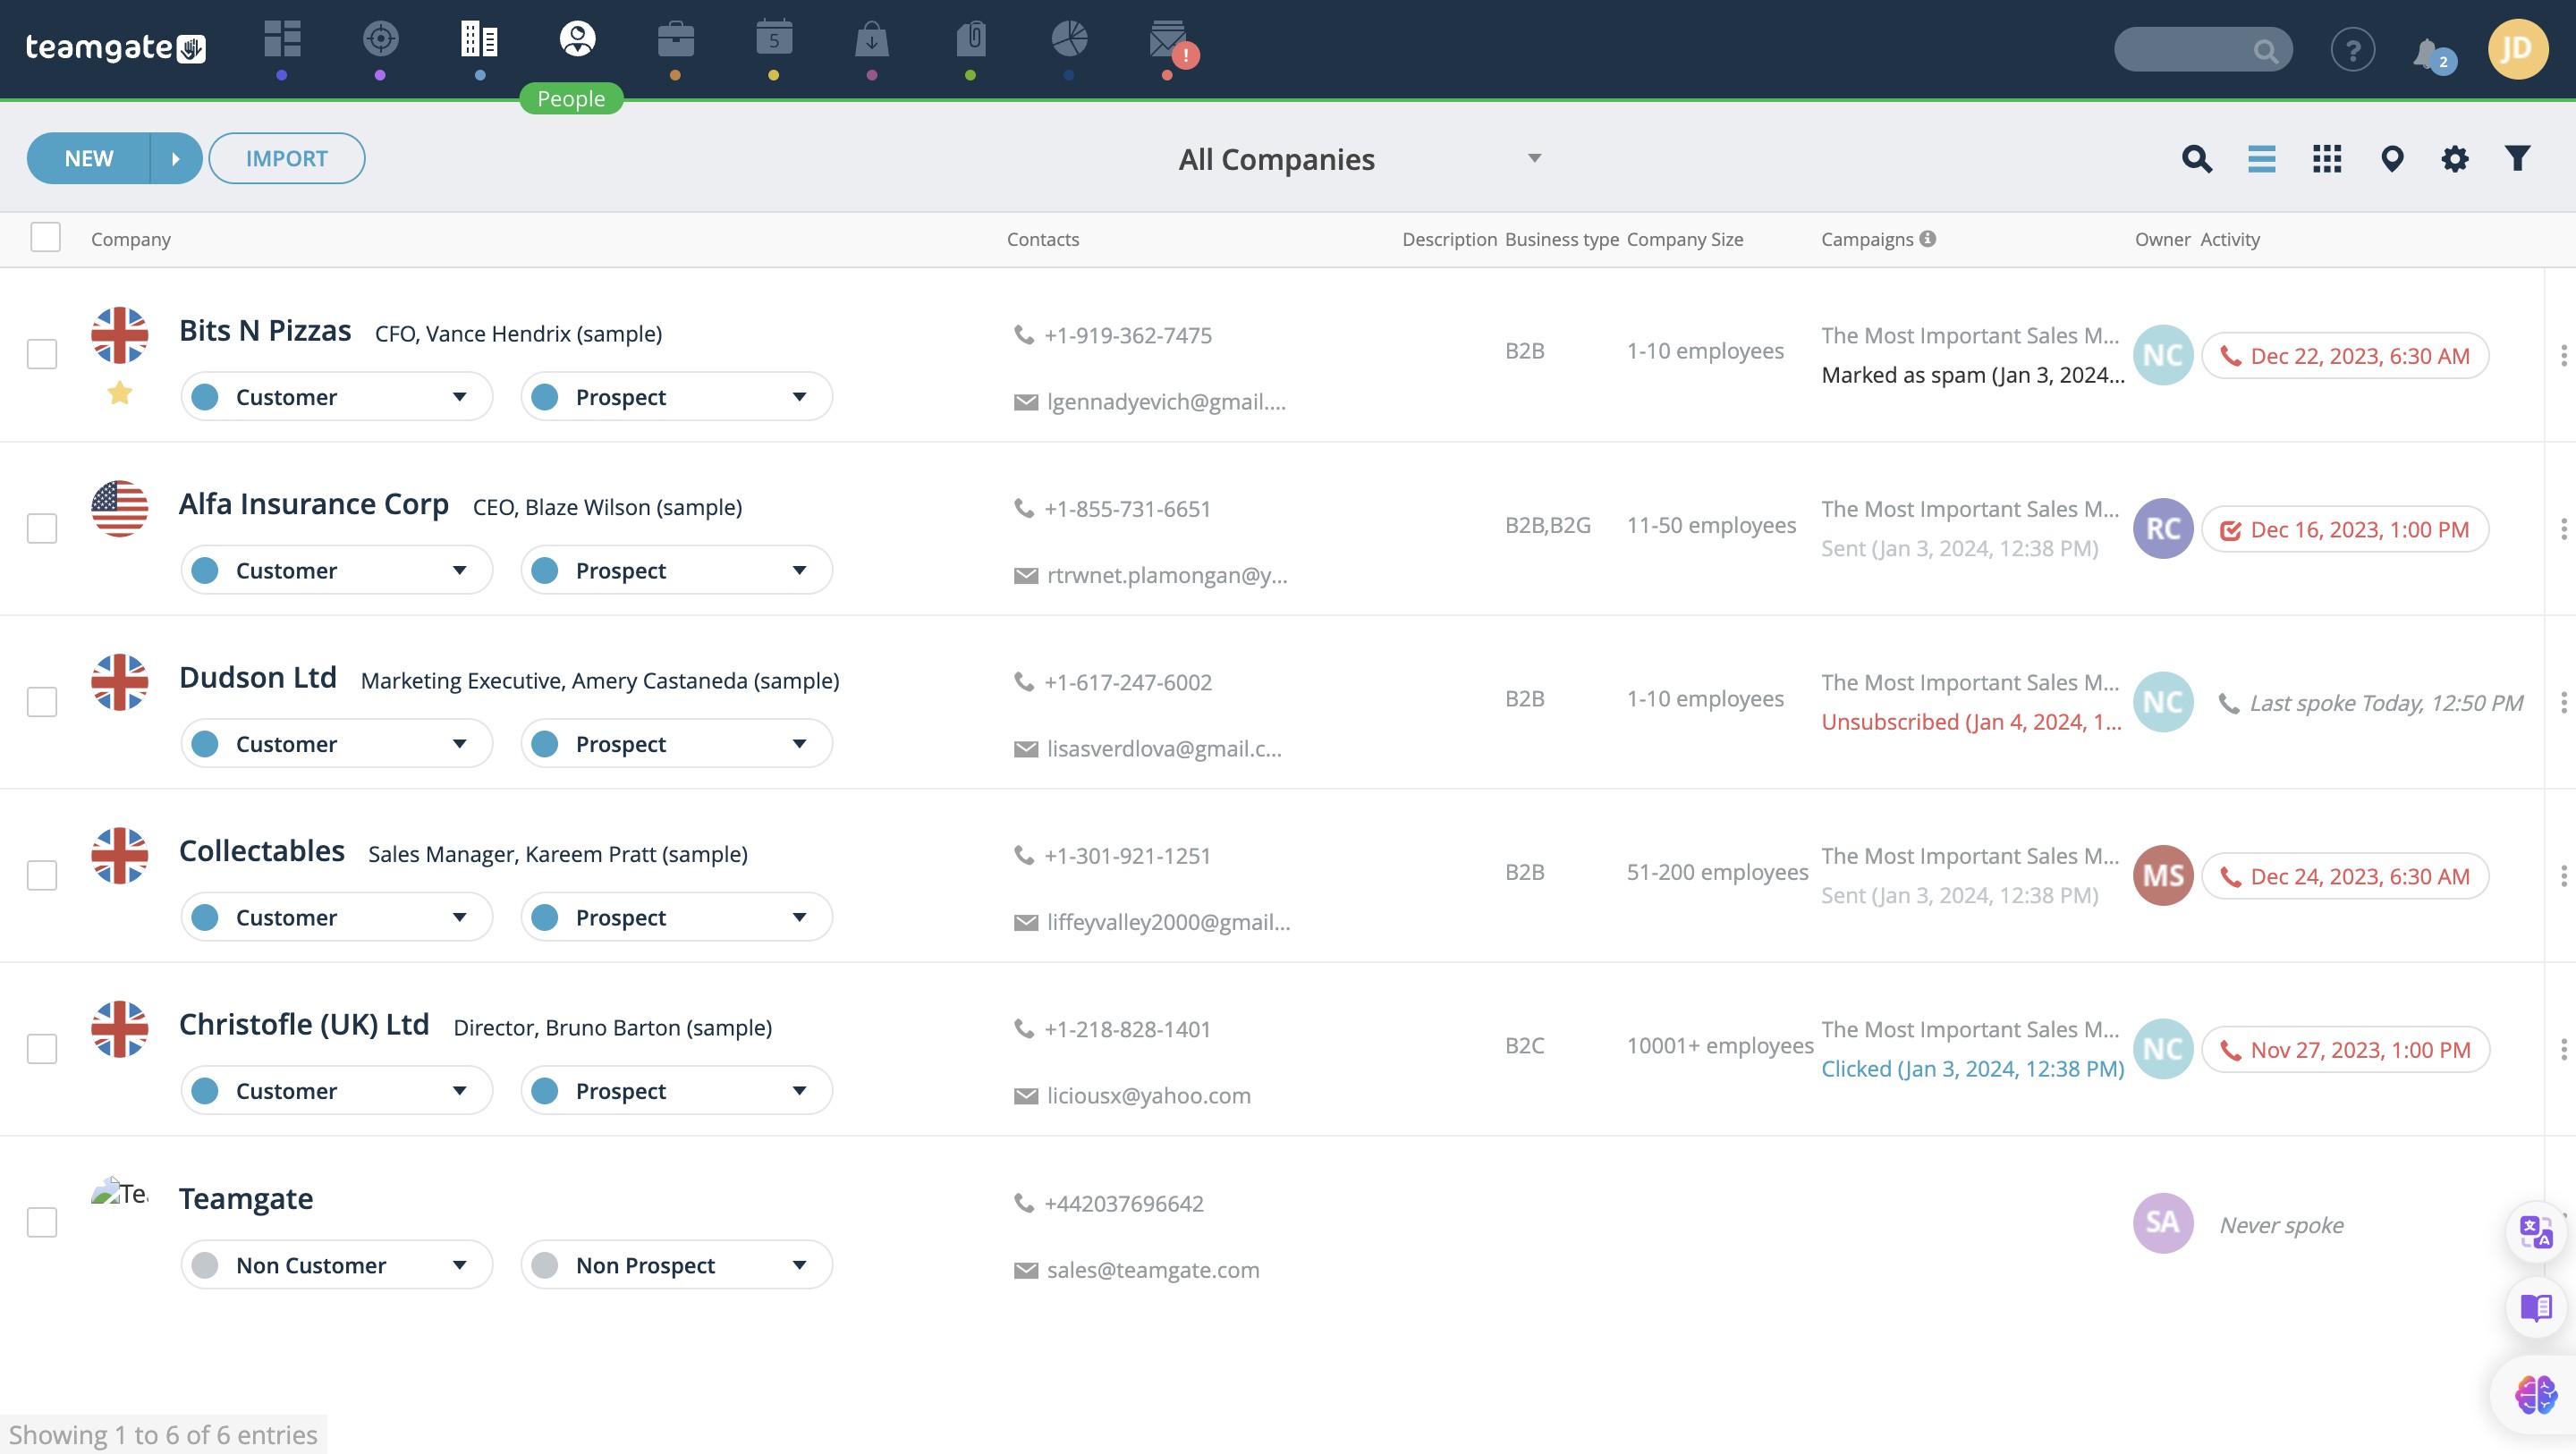Open the Collectables company link

click(x=261, y=851)
